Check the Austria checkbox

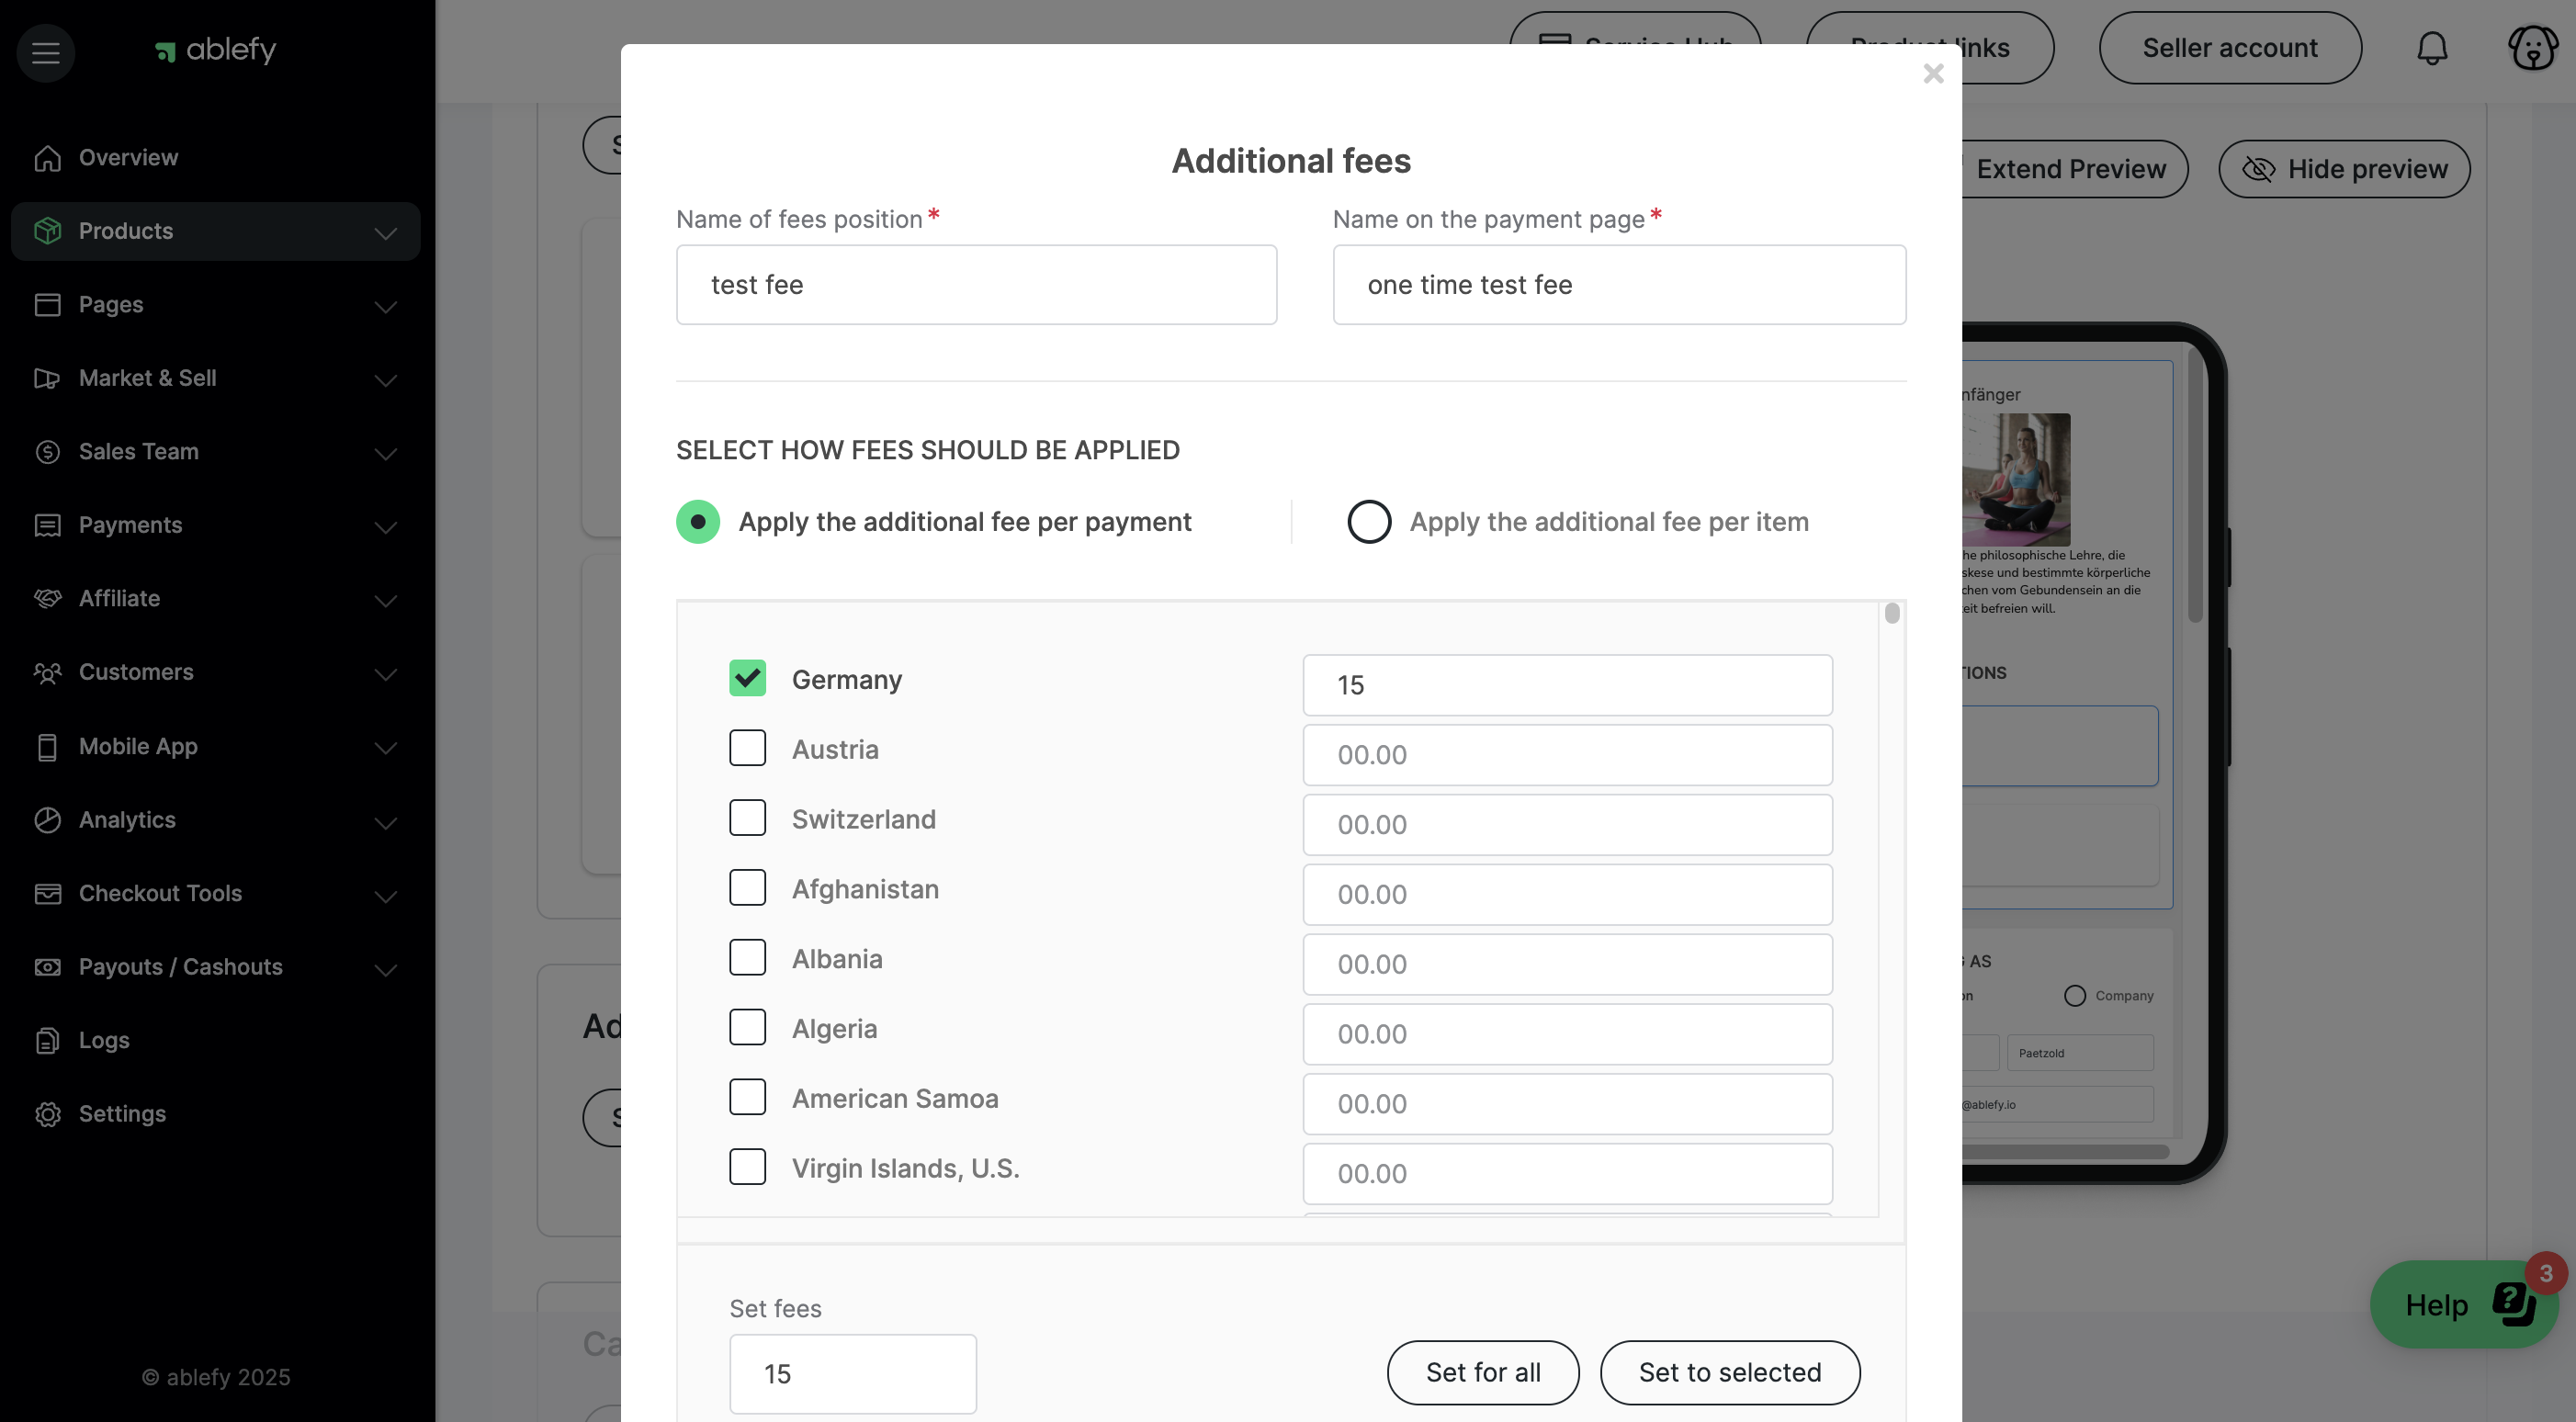point(747,748)
